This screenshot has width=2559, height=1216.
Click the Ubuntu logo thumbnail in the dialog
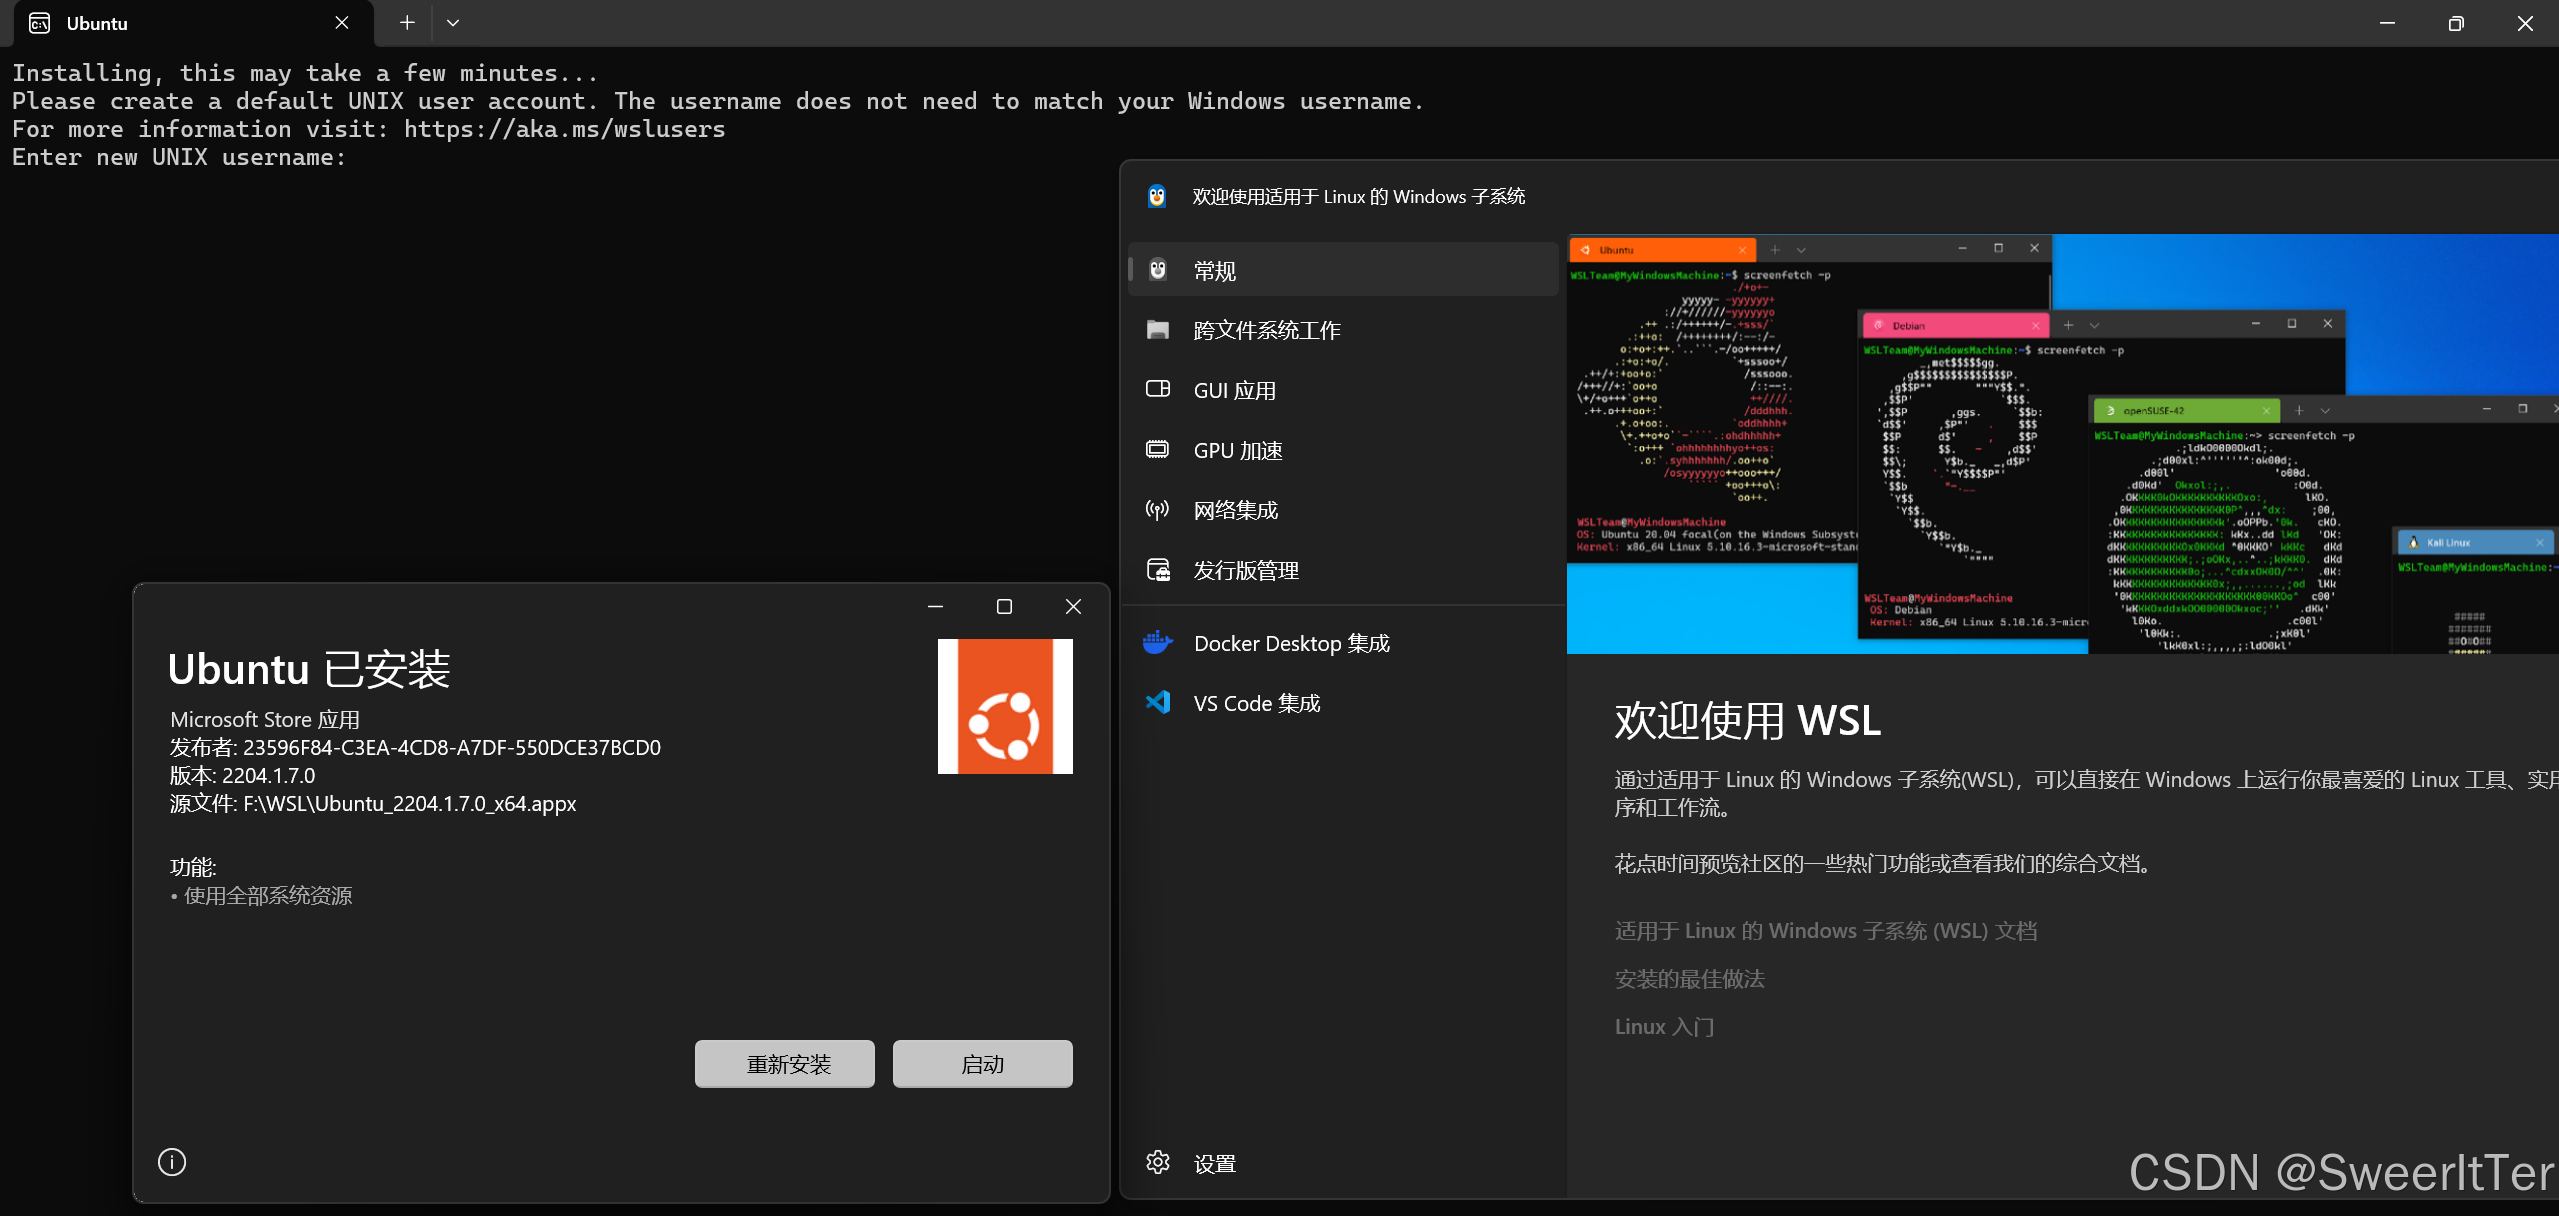coord(1004,705)
